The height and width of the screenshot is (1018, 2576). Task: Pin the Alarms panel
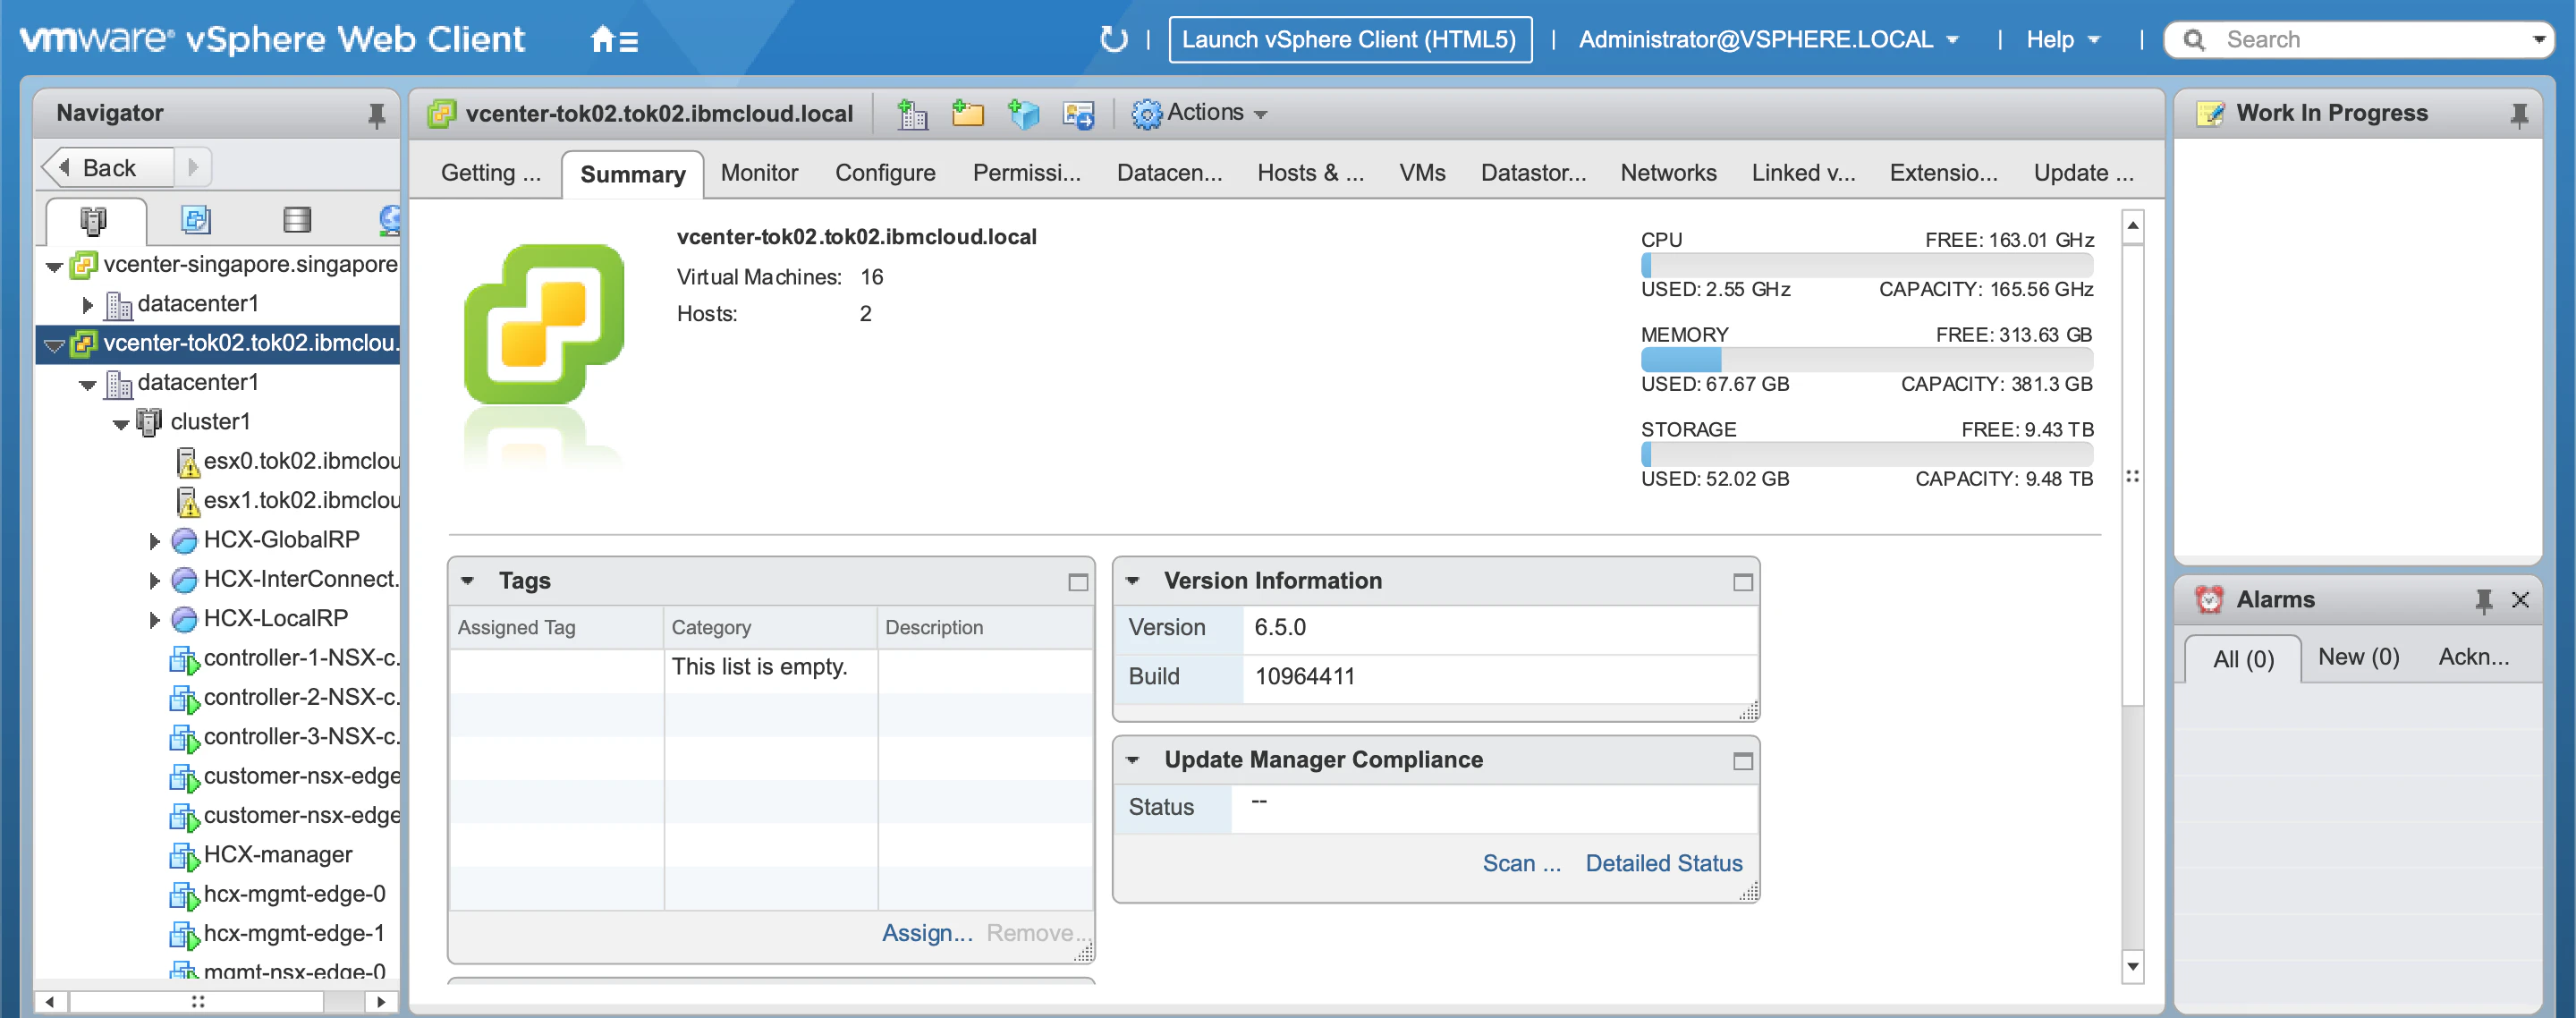2483,600
